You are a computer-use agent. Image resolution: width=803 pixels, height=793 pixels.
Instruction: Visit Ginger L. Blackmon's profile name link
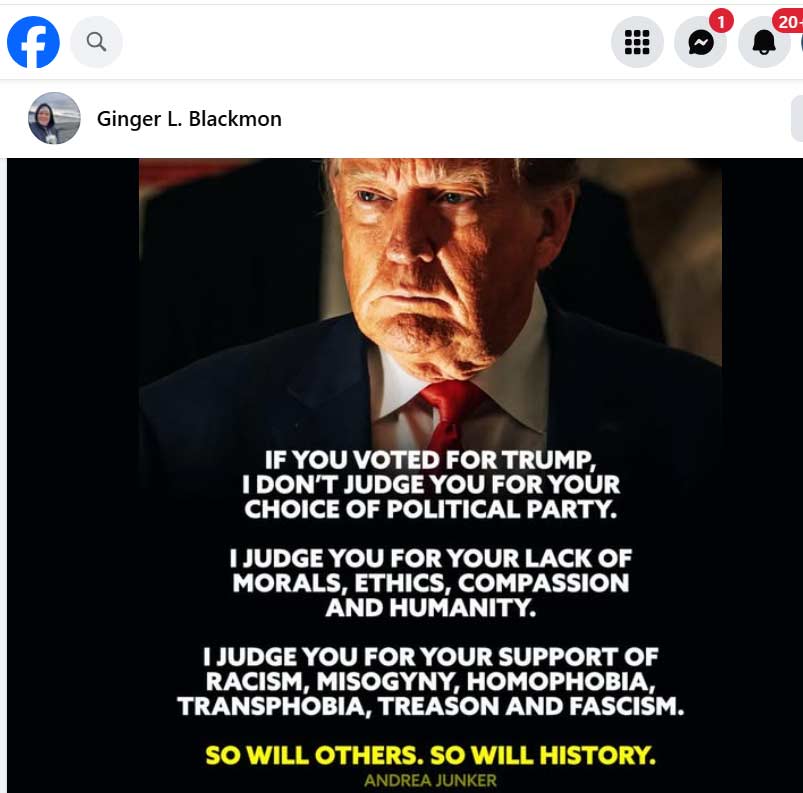click(189, 119)
